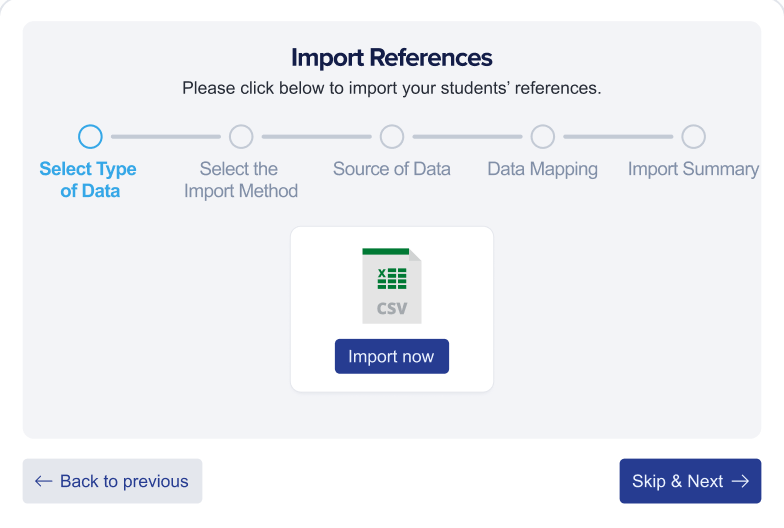This screenshot has height=528, width=784.
Task: Click the progress line after the first step circle
Action: 165,137
